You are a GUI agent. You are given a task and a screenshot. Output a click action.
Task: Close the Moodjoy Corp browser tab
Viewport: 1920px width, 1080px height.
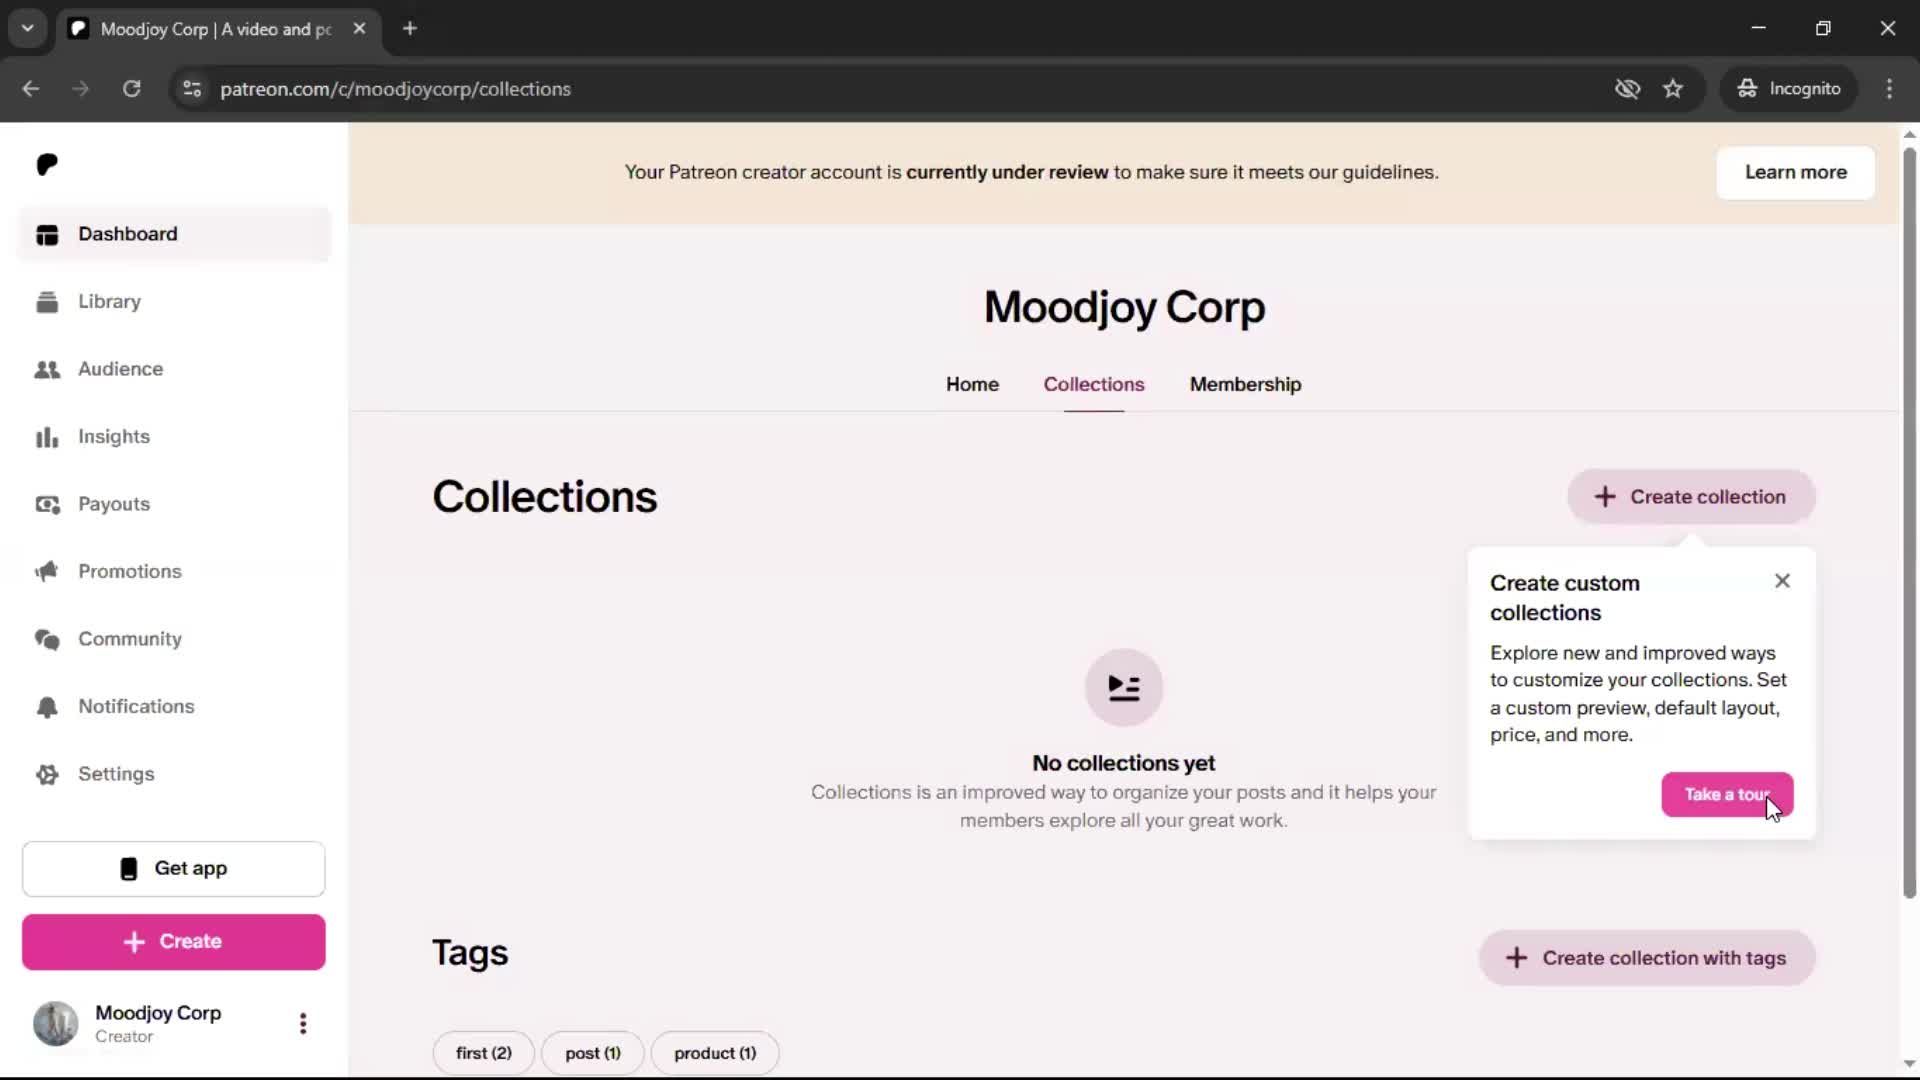tap(359, 29)
